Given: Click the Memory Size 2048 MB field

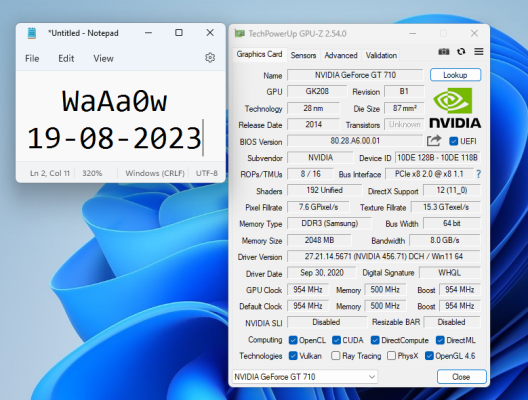Looking at the screenshot, I should [319, 240].
